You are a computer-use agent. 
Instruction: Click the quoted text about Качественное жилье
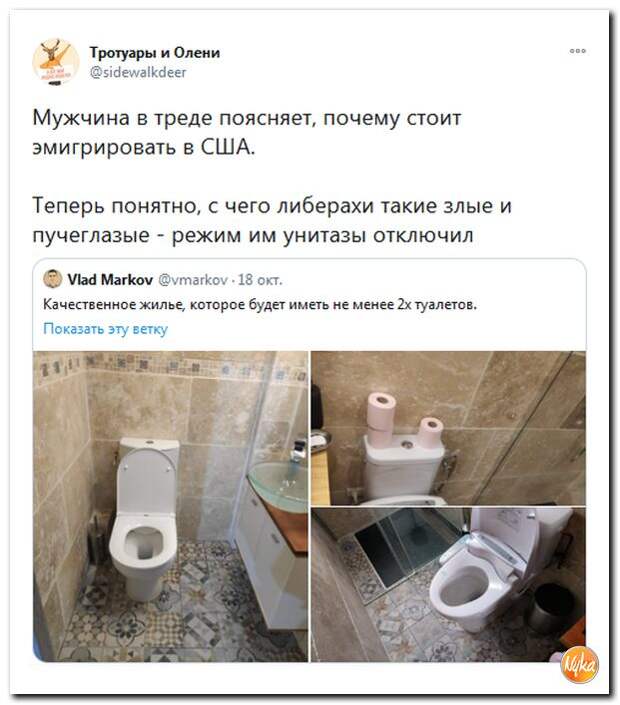pyautogui.click(x=260, y=305)
